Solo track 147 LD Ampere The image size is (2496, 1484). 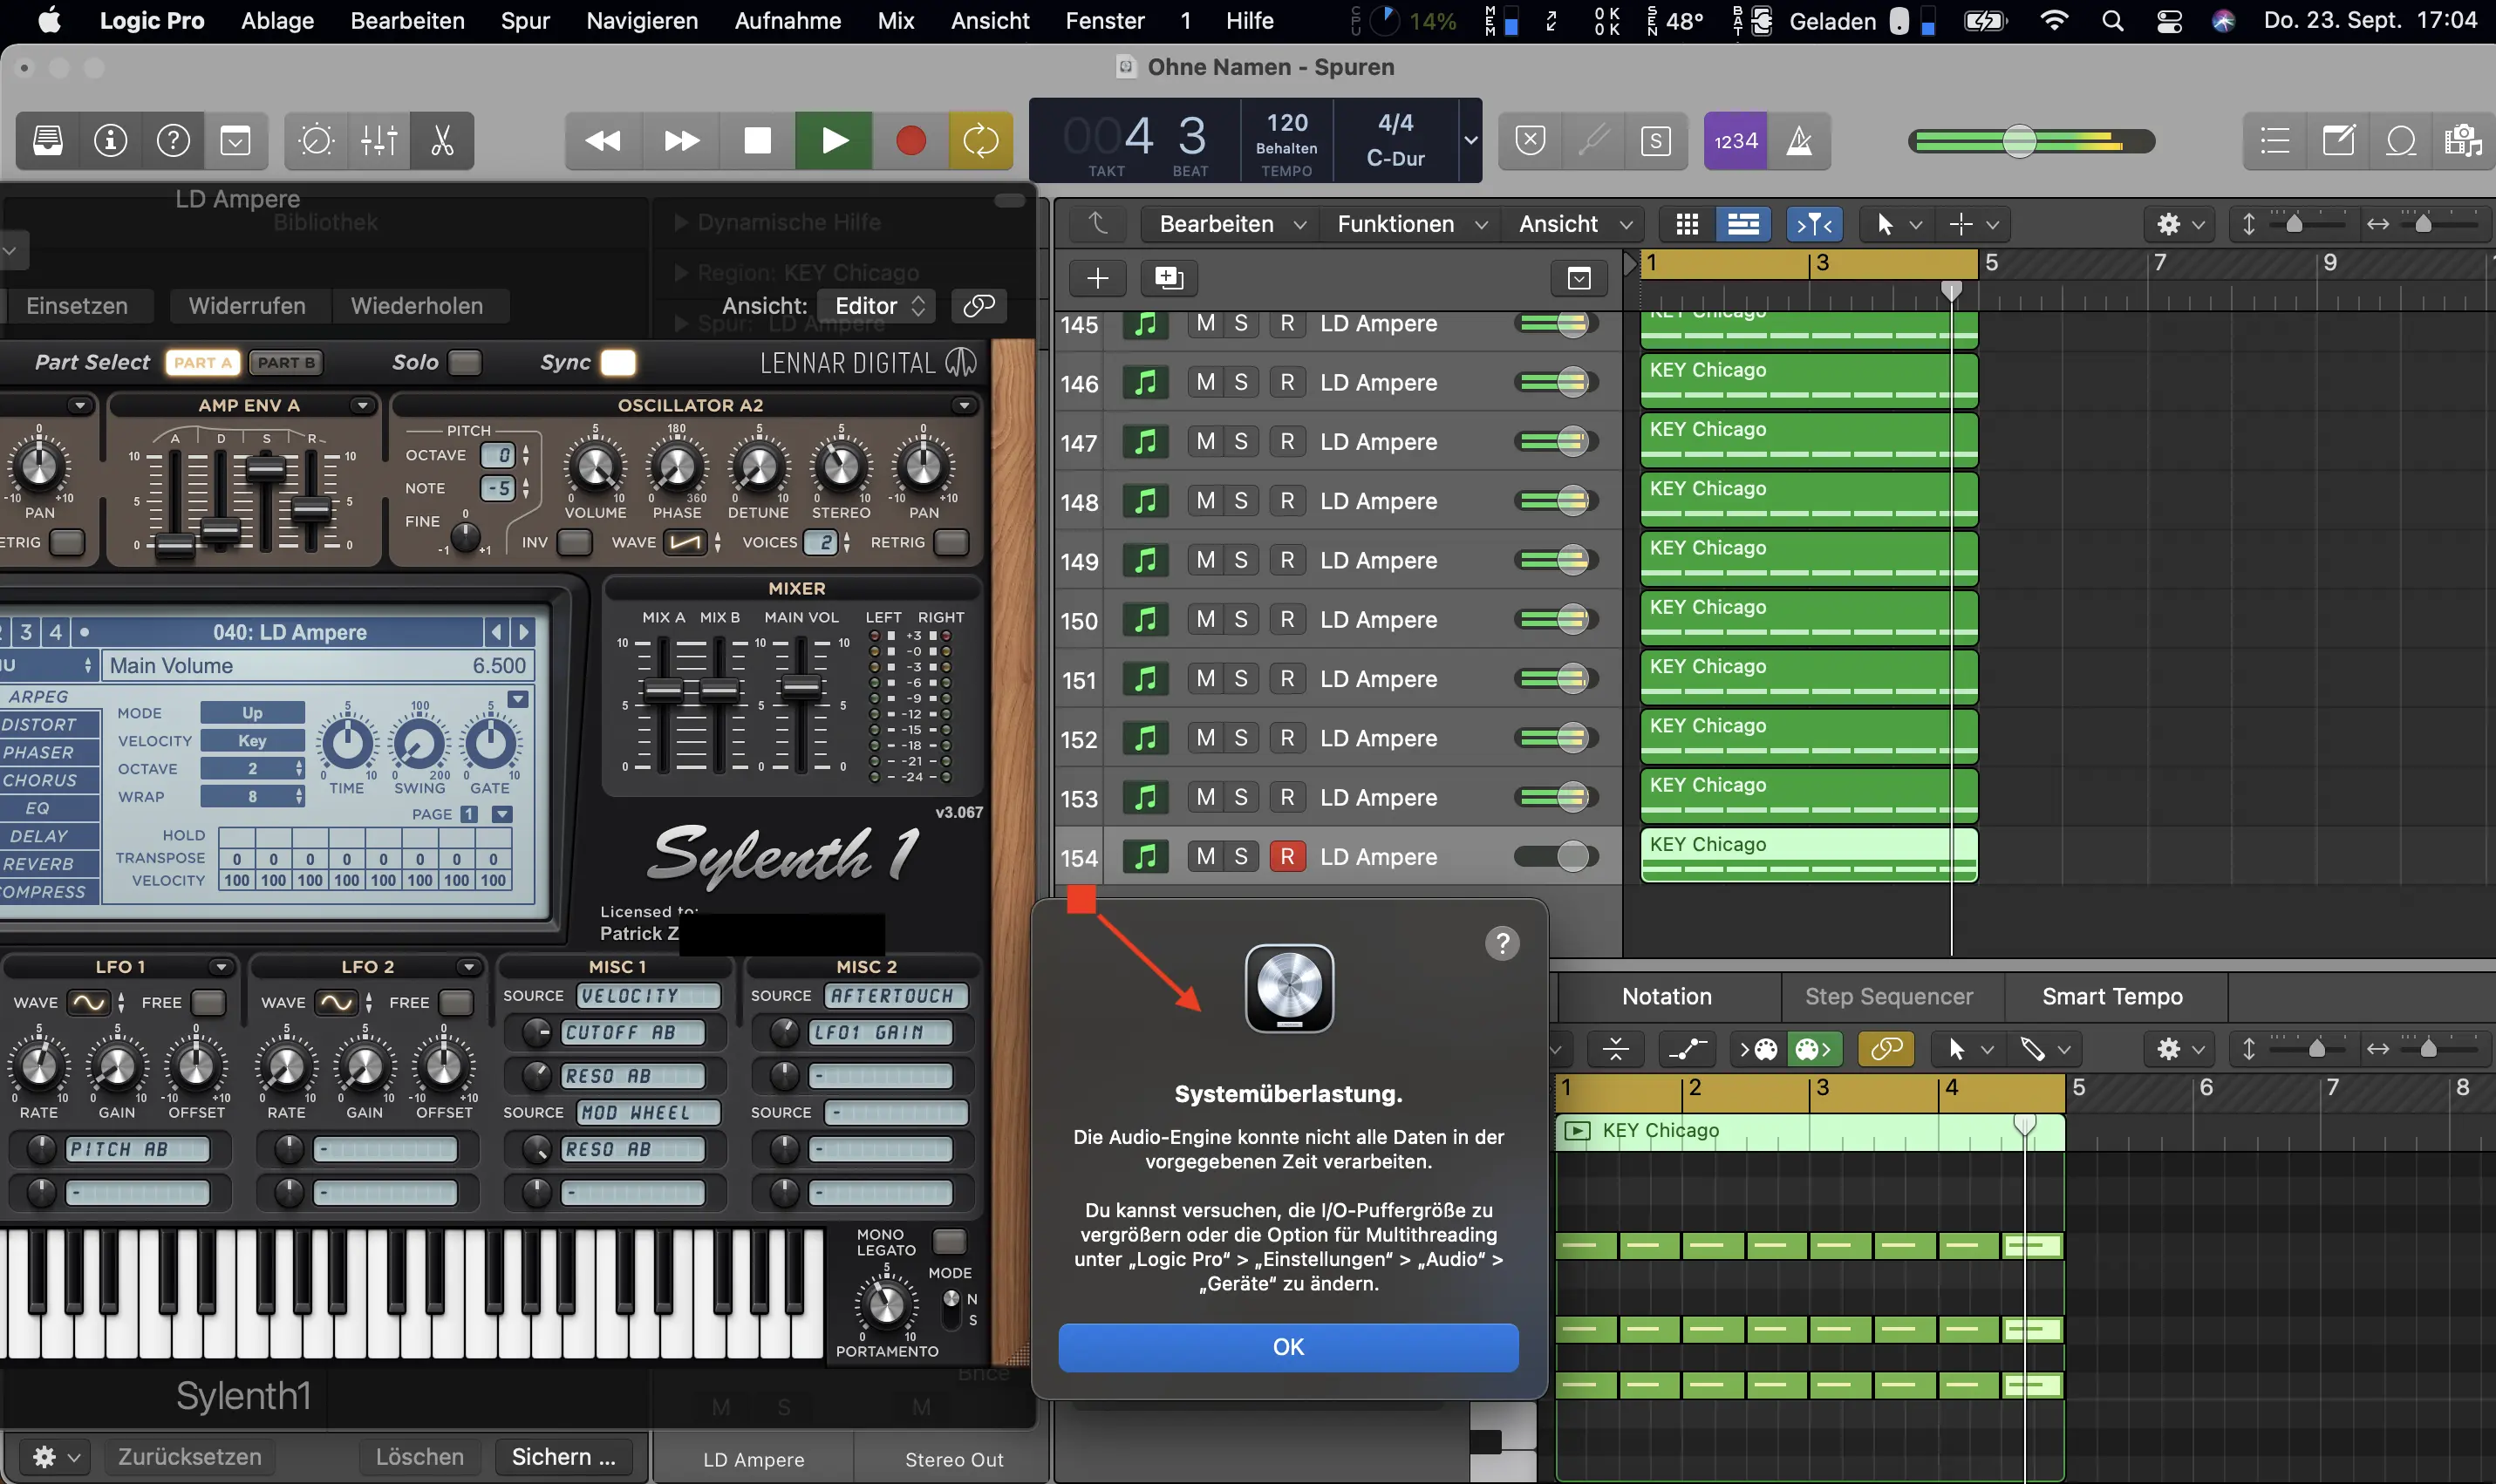click(1241, 442)
